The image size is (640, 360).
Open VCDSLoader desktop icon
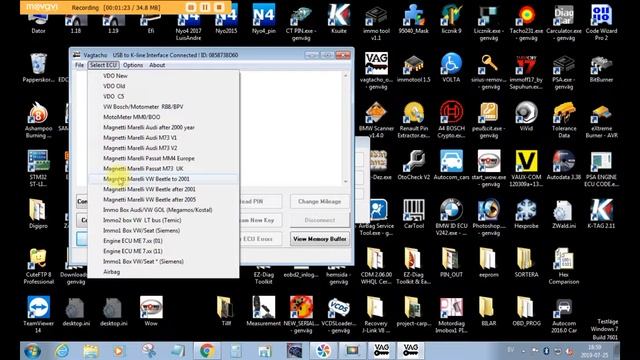pyautogui.click(x=339, y=315)
